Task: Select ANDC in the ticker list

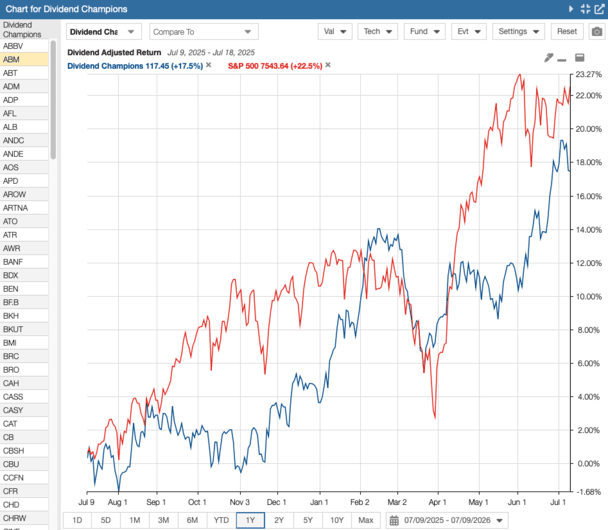Action: click(24, 140)
